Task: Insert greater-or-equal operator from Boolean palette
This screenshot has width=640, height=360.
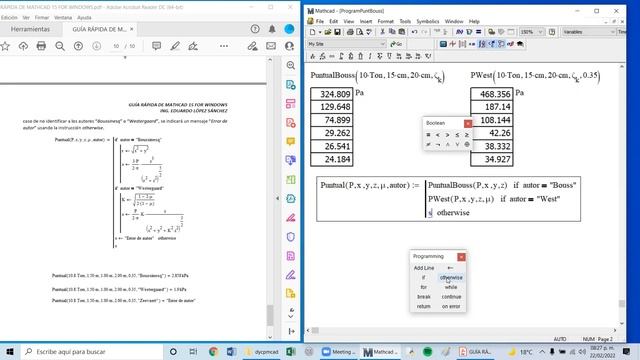Action: click(467, 135)
